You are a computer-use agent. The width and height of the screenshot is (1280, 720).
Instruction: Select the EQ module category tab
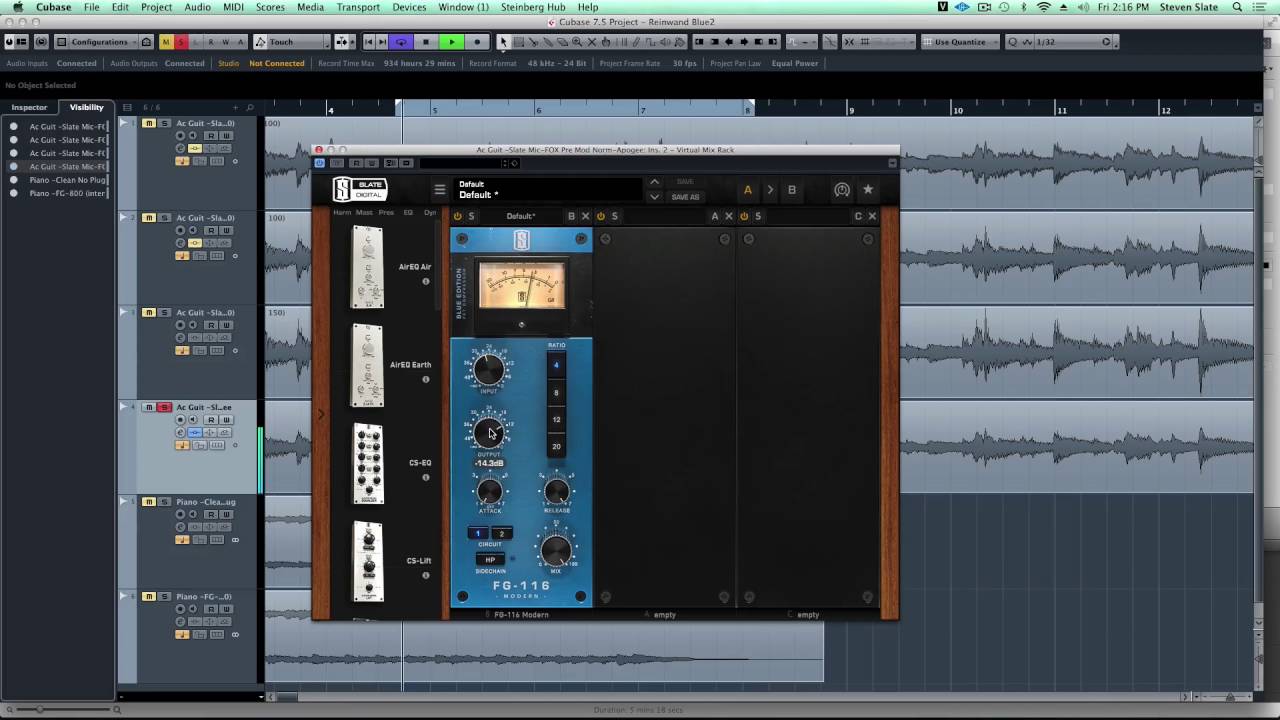(x=408, y=212)
